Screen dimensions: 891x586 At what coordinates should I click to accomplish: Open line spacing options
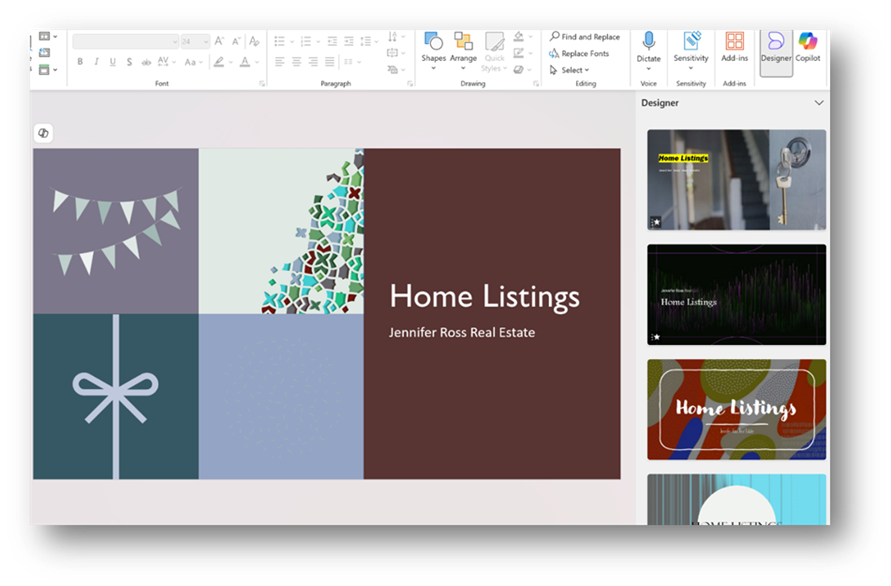pos(368,41)
